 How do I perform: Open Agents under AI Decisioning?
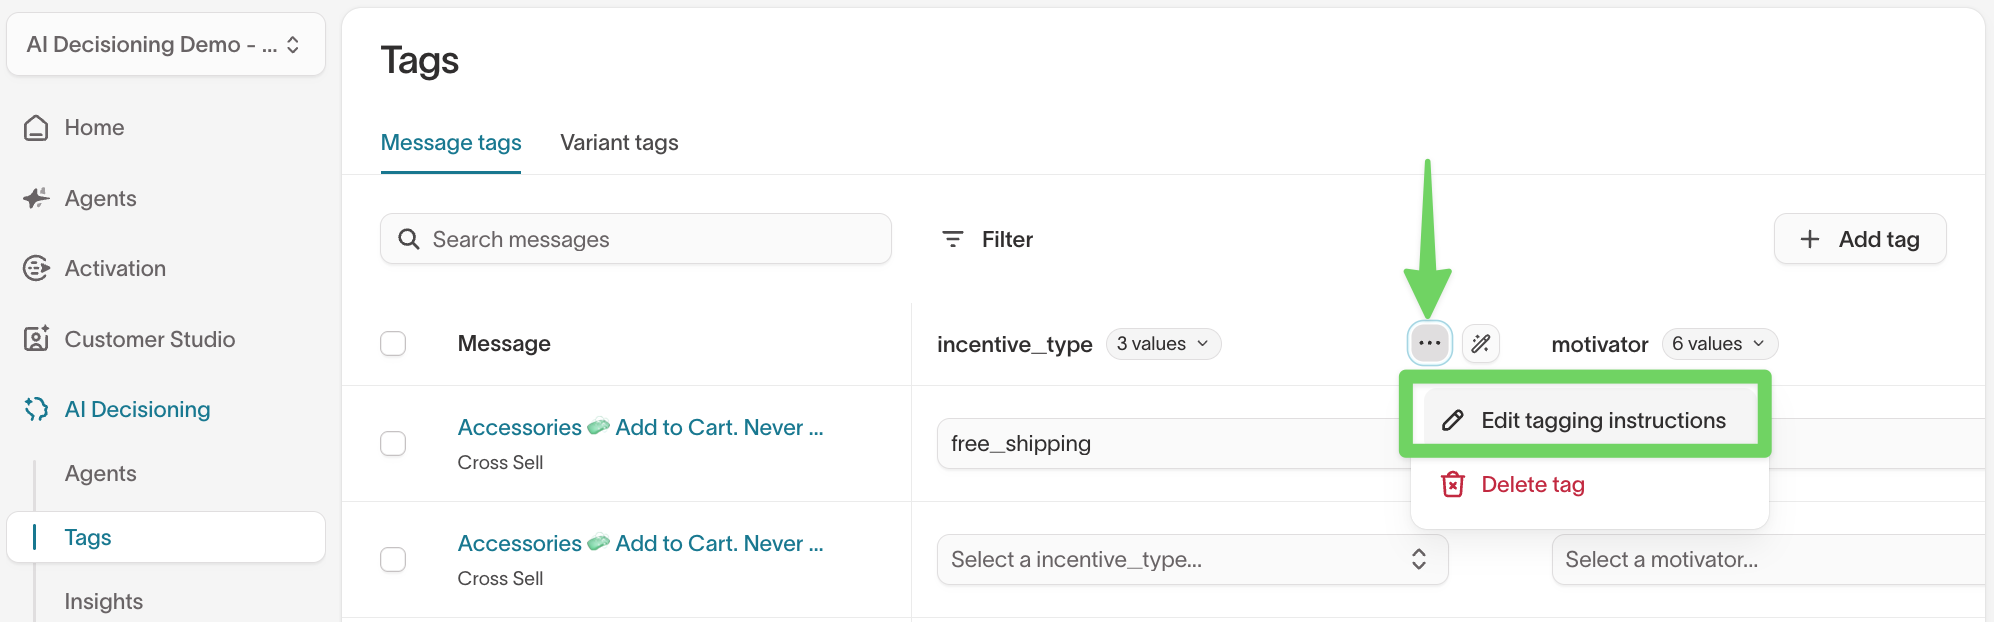(100, 473)
